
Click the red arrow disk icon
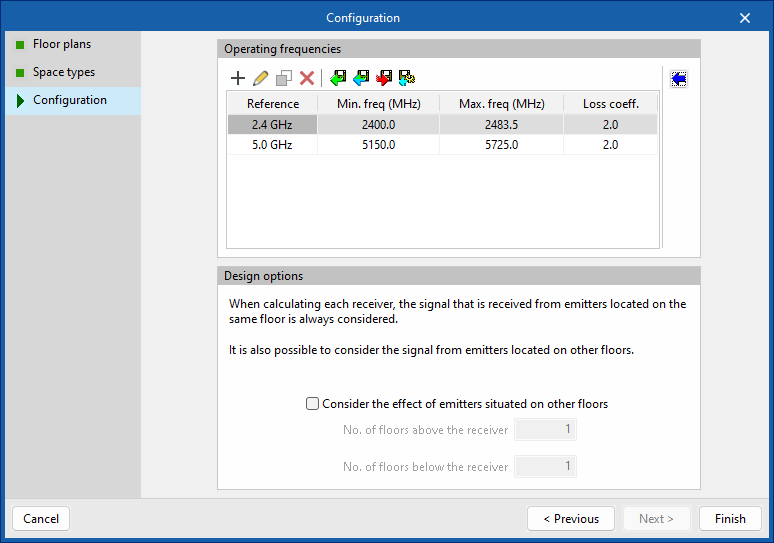[384, 78]
